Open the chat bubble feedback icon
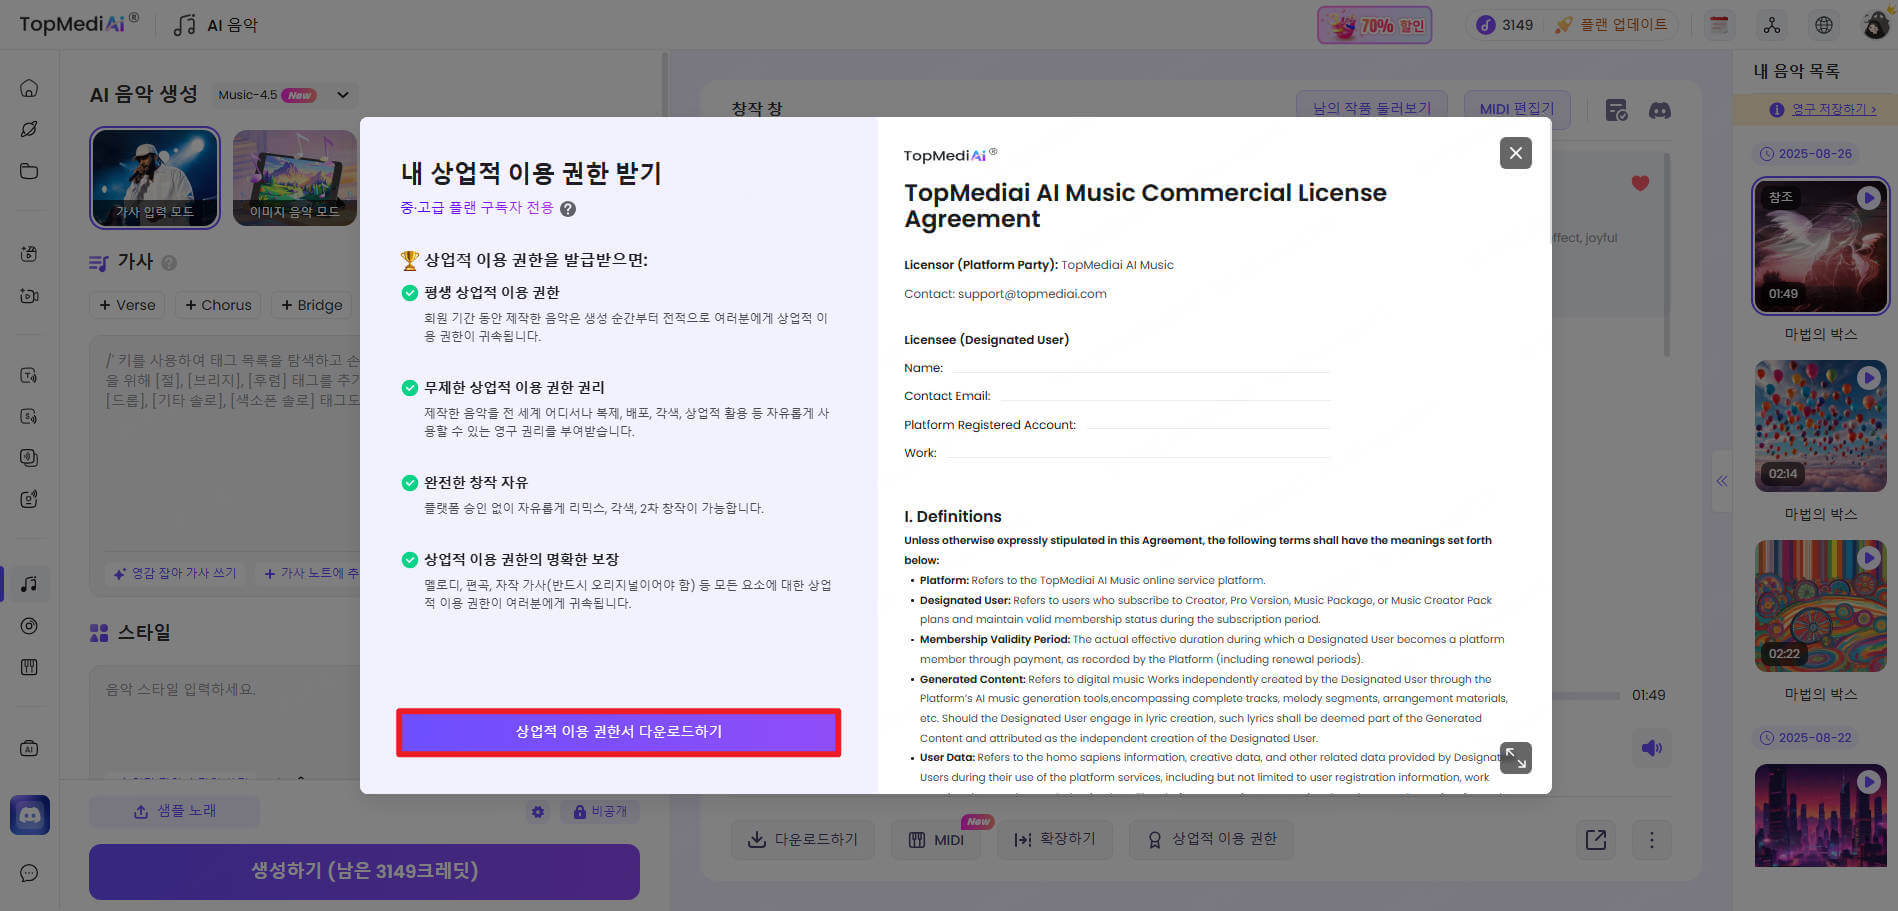1898x911 pixels. (x=29, y=873)
